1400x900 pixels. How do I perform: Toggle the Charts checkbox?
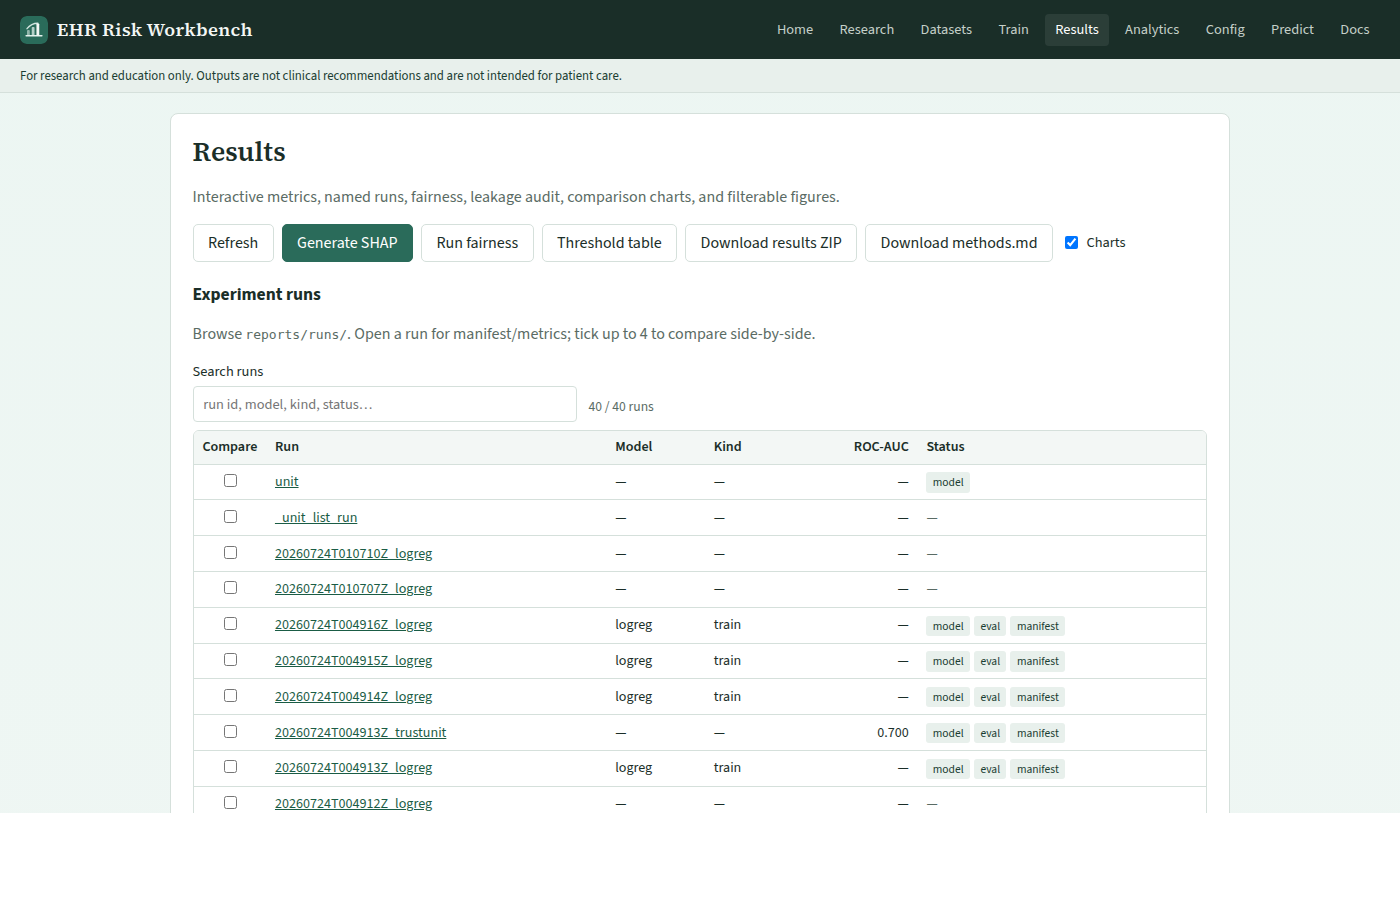coord(1071,243)
